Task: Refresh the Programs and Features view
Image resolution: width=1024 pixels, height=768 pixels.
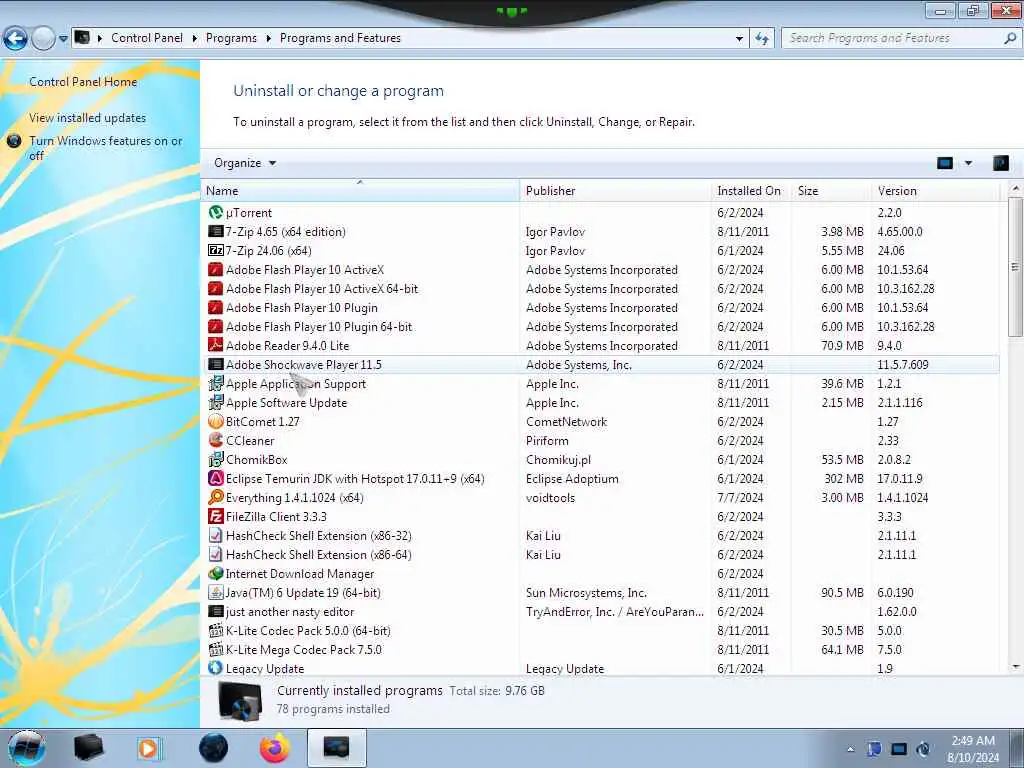Action: (x=761, y=39)
